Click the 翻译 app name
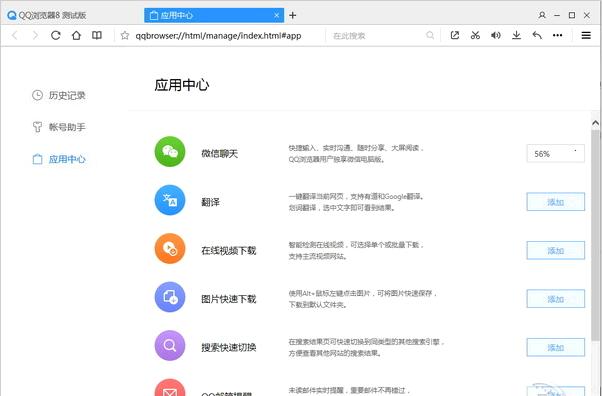 pos(210,202)
